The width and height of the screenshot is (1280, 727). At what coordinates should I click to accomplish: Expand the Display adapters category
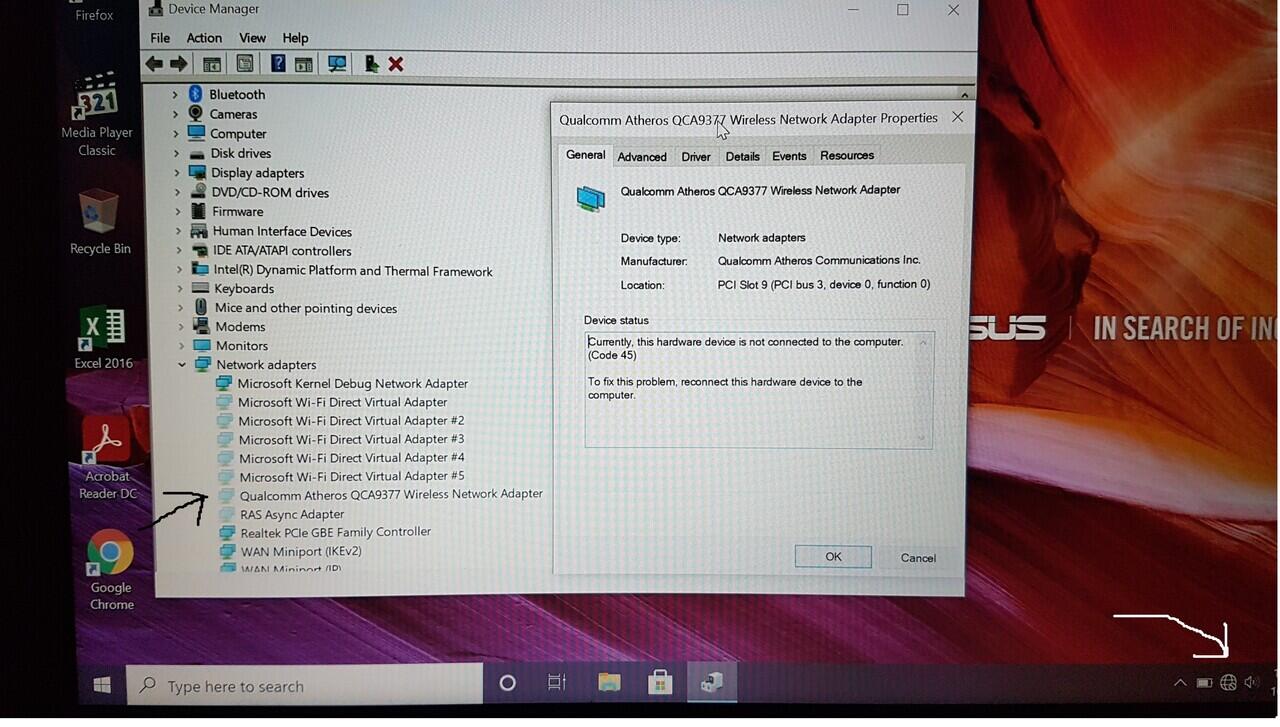click(177, 173)
